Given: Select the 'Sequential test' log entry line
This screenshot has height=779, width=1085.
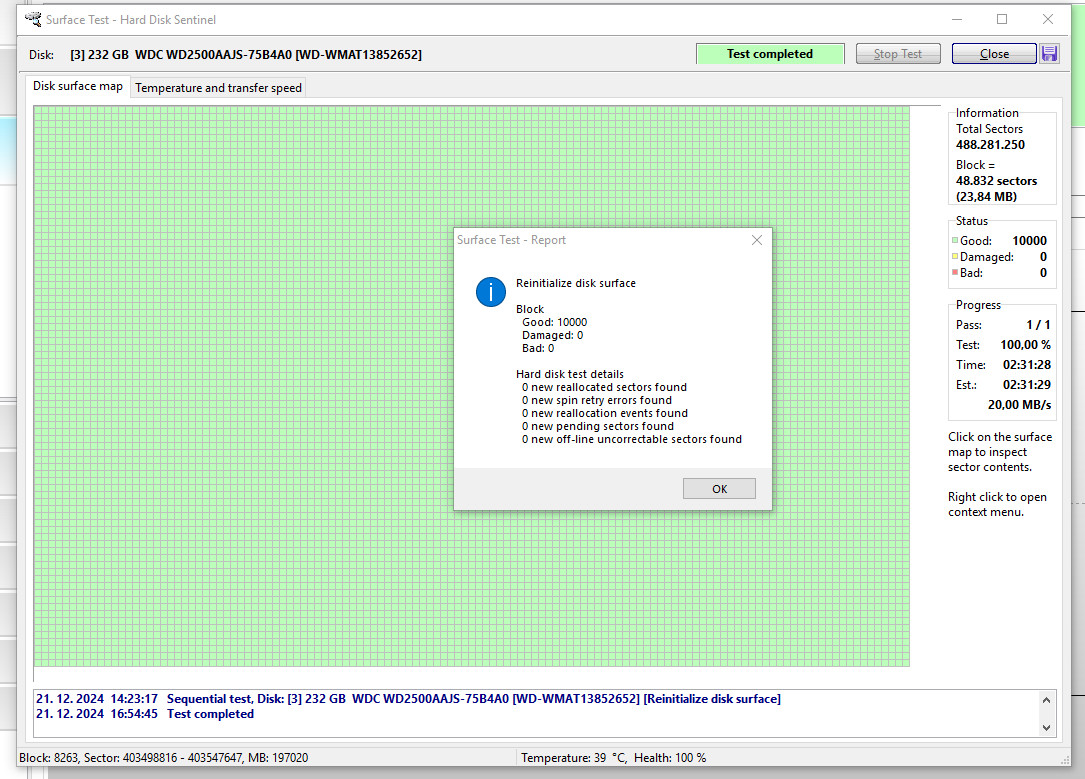Looking at the screenshot, I should (400, 699).
